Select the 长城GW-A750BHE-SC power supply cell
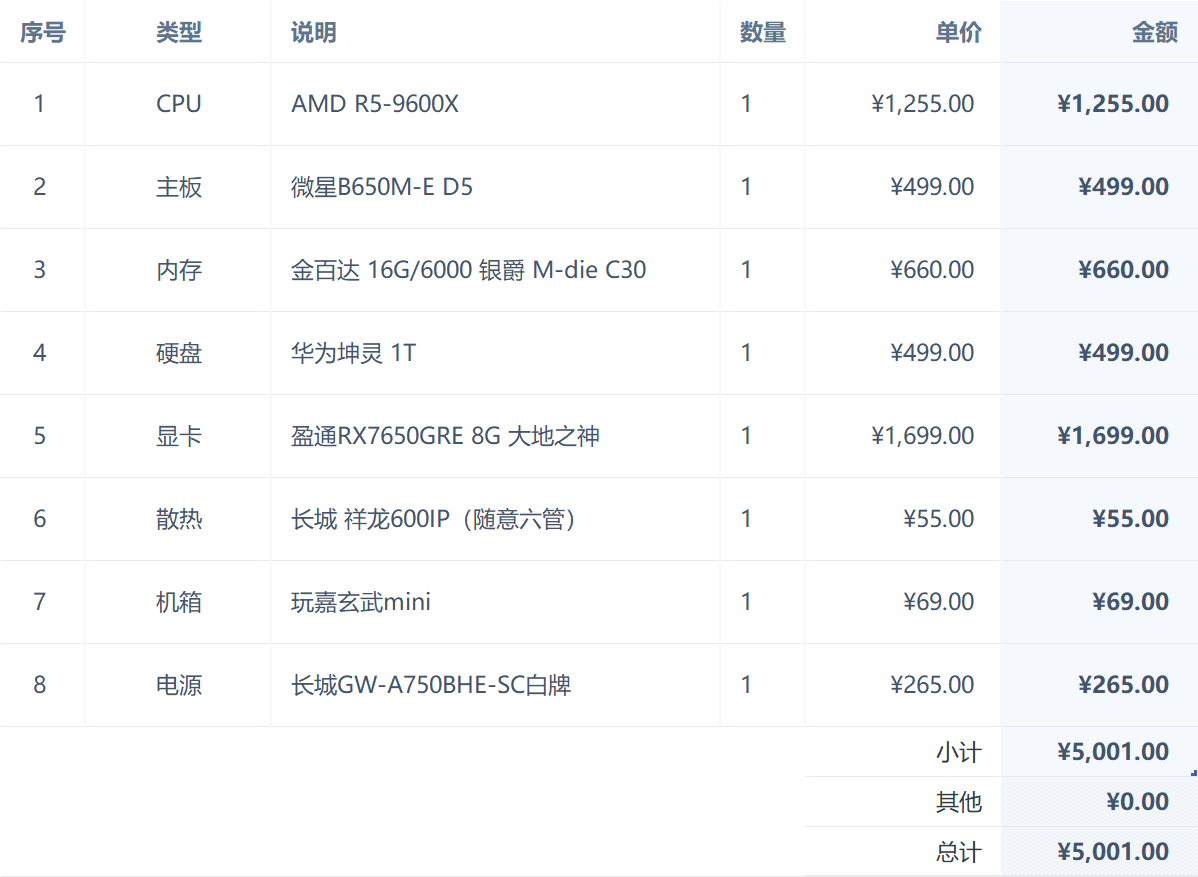This screenshot has width=1198, height=877. pyautogui.click(x=431, y=685)
